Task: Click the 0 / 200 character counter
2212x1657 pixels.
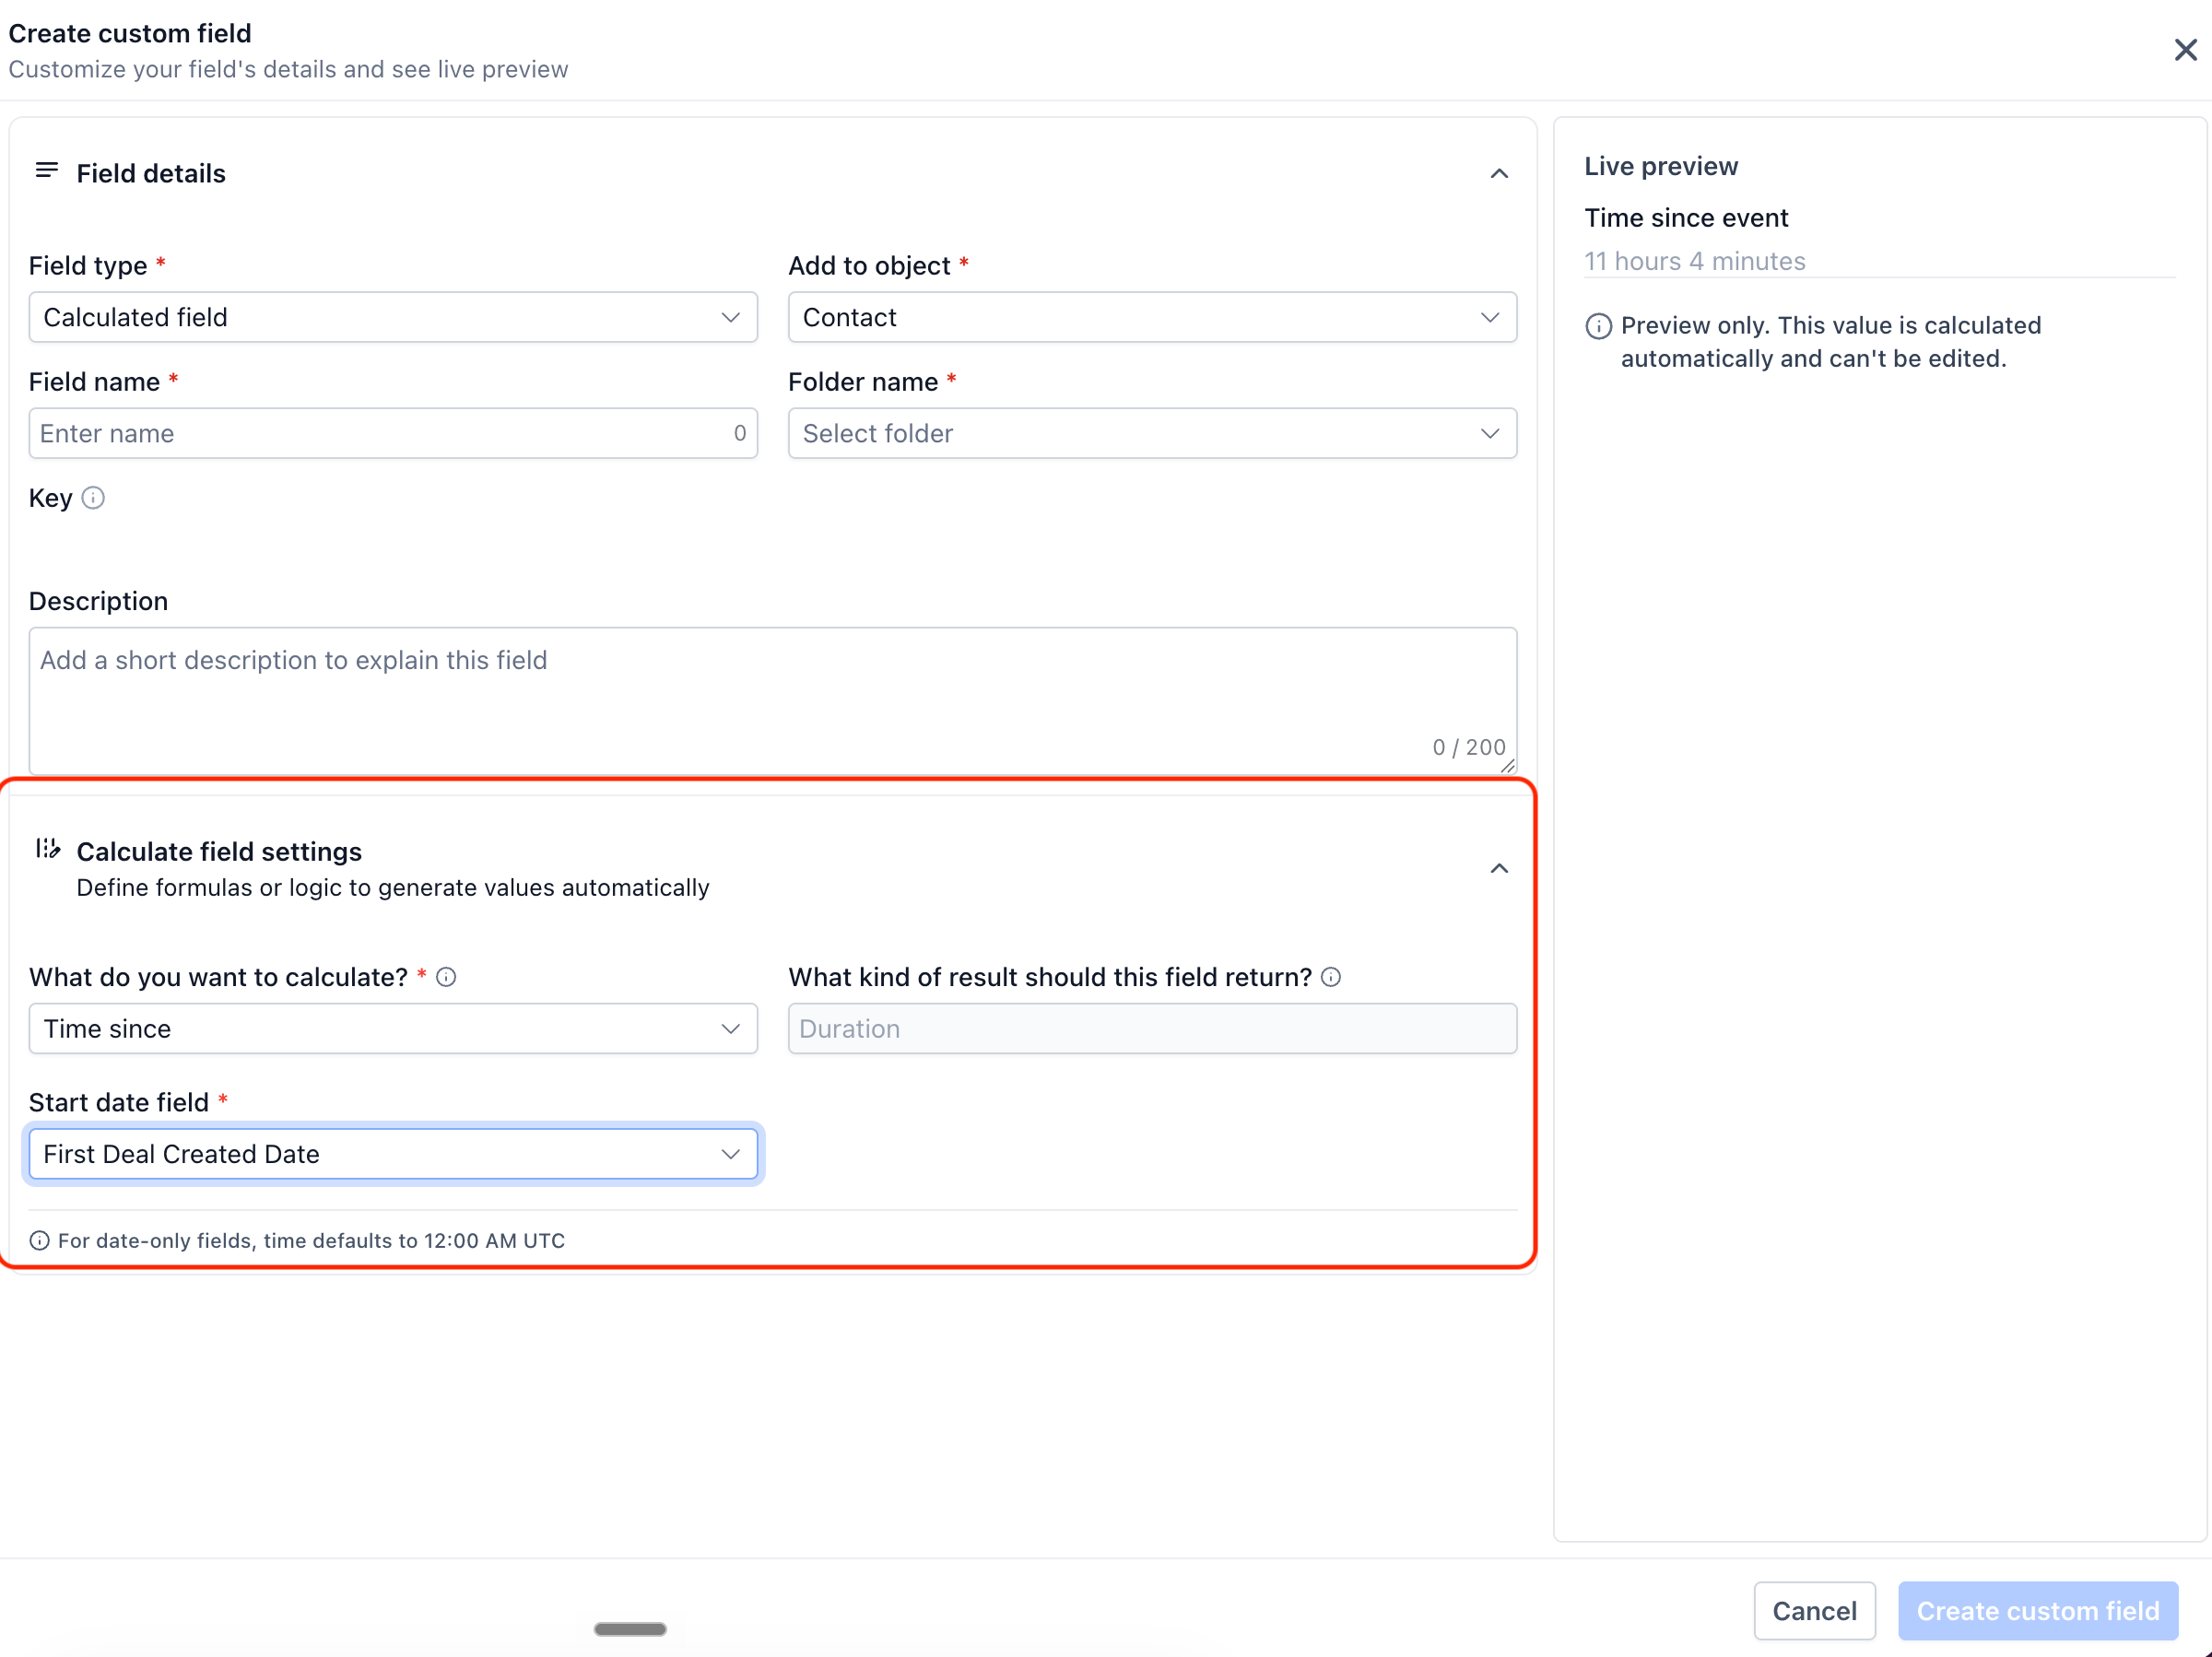Action: click(x=1468, y=747)
